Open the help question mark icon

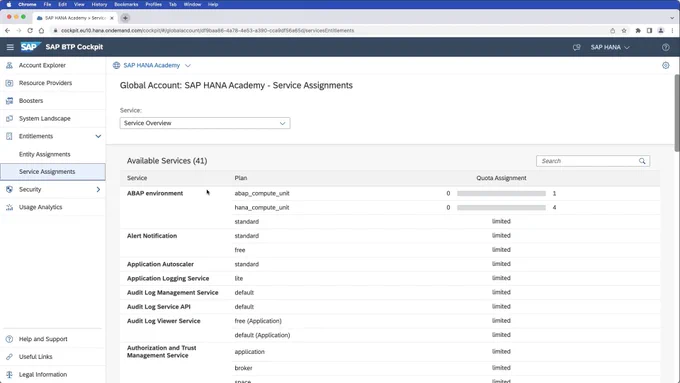click(666, 47)
